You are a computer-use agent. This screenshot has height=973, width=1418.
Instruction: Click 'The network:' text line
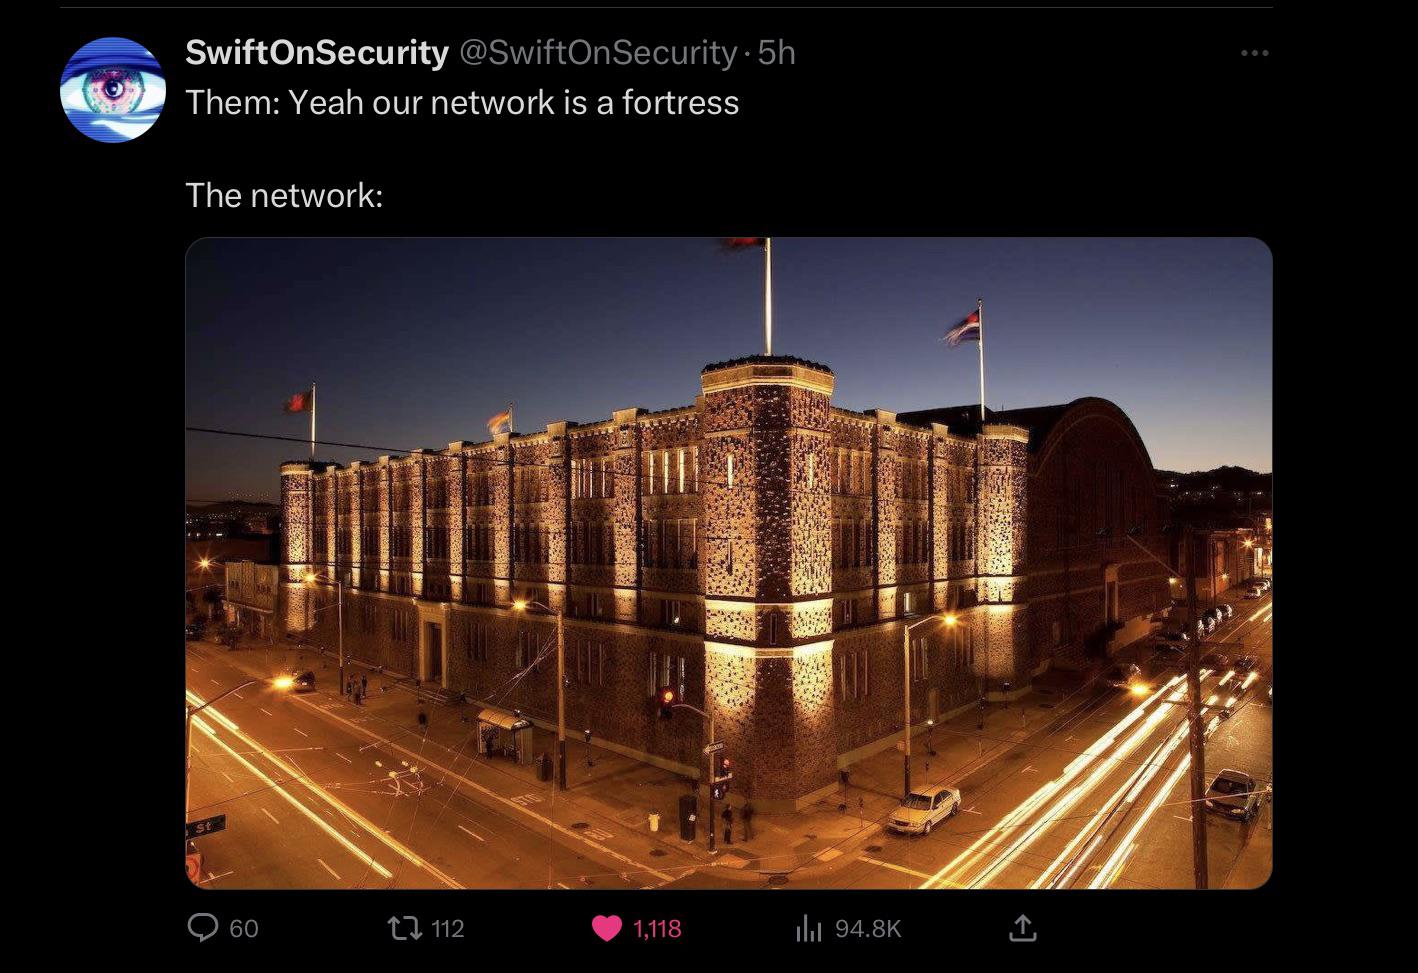point(284,195)
